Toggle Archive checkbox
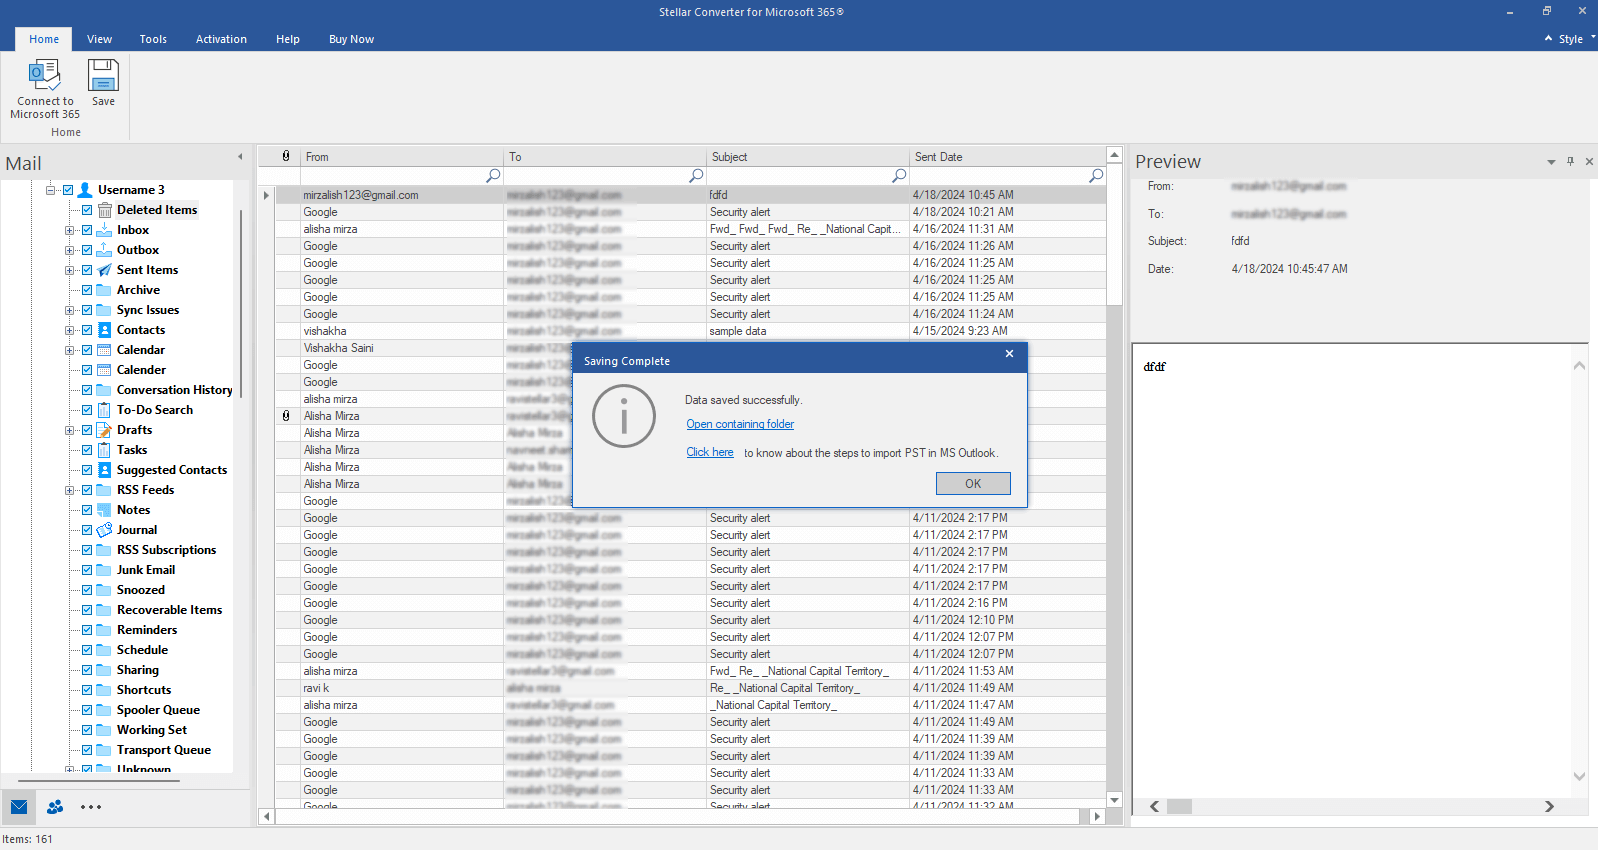The height and width of the screenshot is (850, 1598). 87,290
